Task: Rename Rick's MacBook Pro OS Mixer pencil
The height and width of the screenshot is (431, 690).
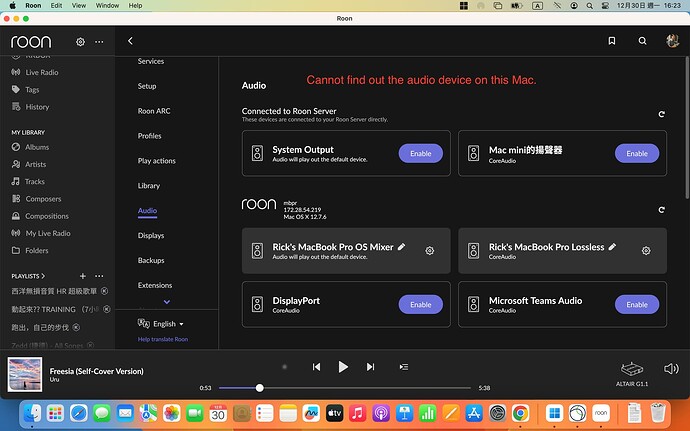Action: pyautogui.click(x=401, y=247)
